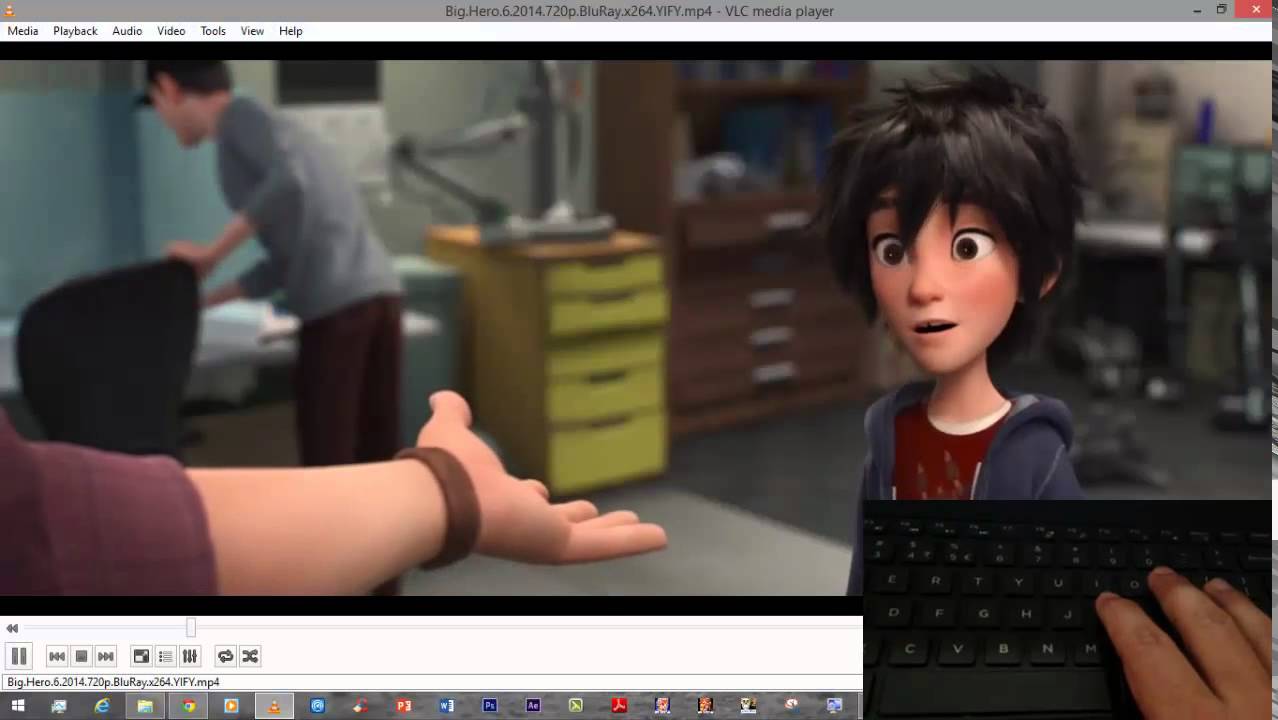This screenshot has height=720, width=1278.
Task: Open the Help menu
Action: [x=291, y=31]
